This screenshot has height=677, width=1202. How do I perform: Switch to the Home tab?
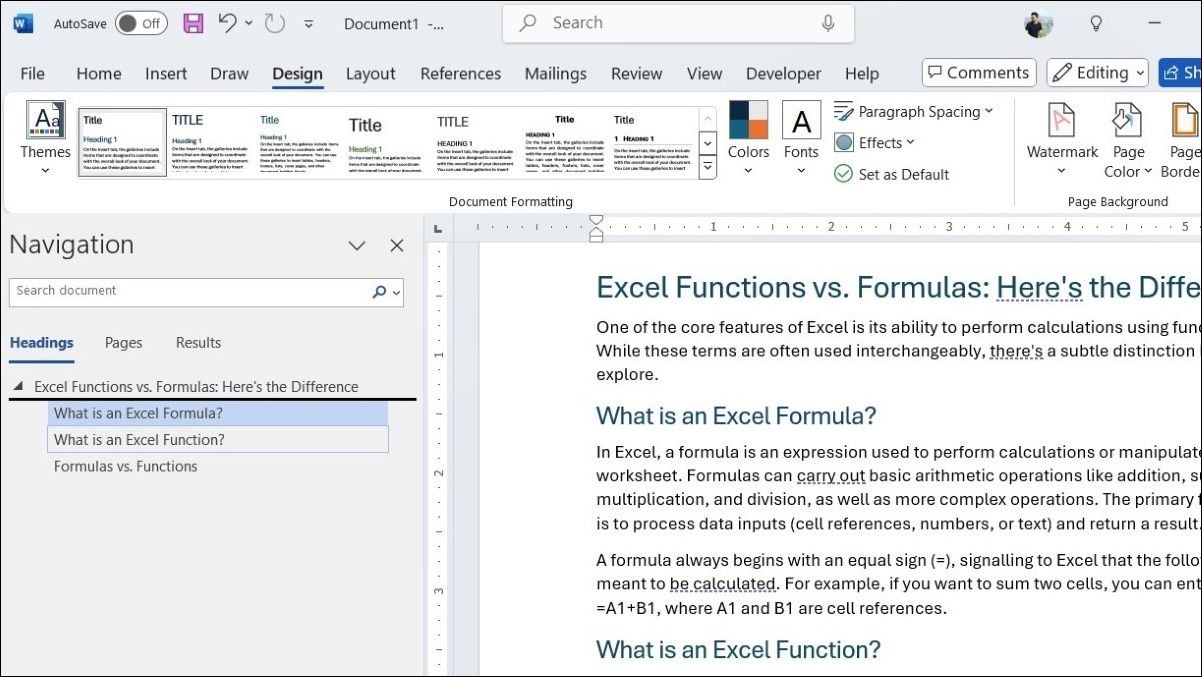(x=99, y=73)
